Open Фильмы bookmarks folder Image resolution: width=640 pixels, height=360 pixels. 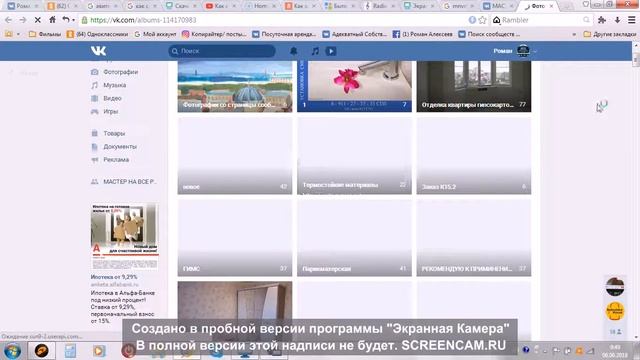45,34
